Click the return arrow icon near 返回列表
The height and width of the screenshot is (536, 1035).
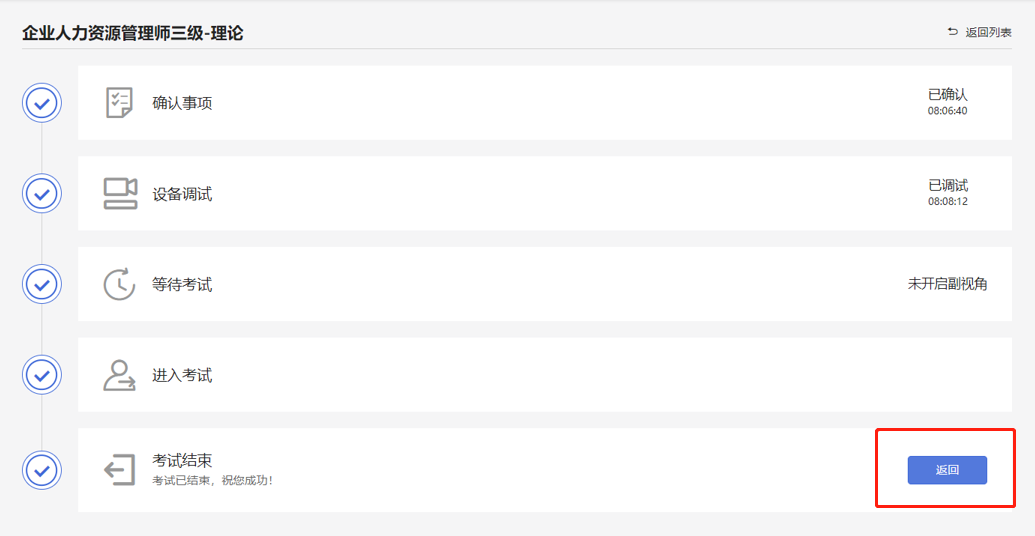[x=953, y=32]
